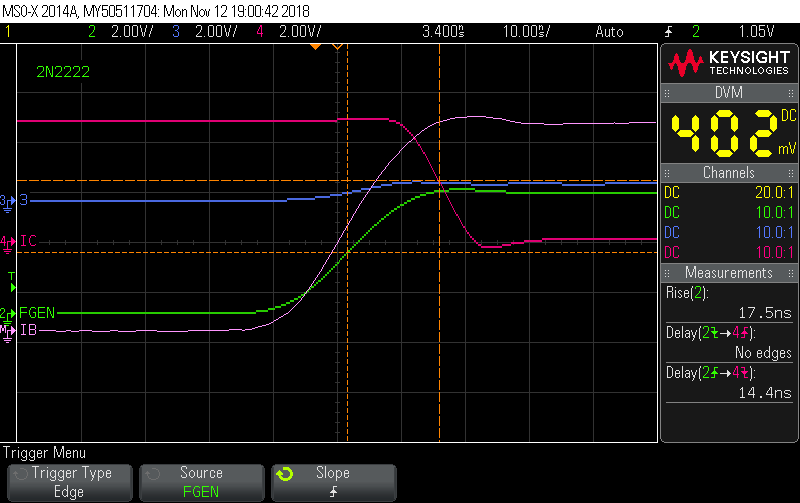Change the trigger Source FGEN softkey

[202, 482]
